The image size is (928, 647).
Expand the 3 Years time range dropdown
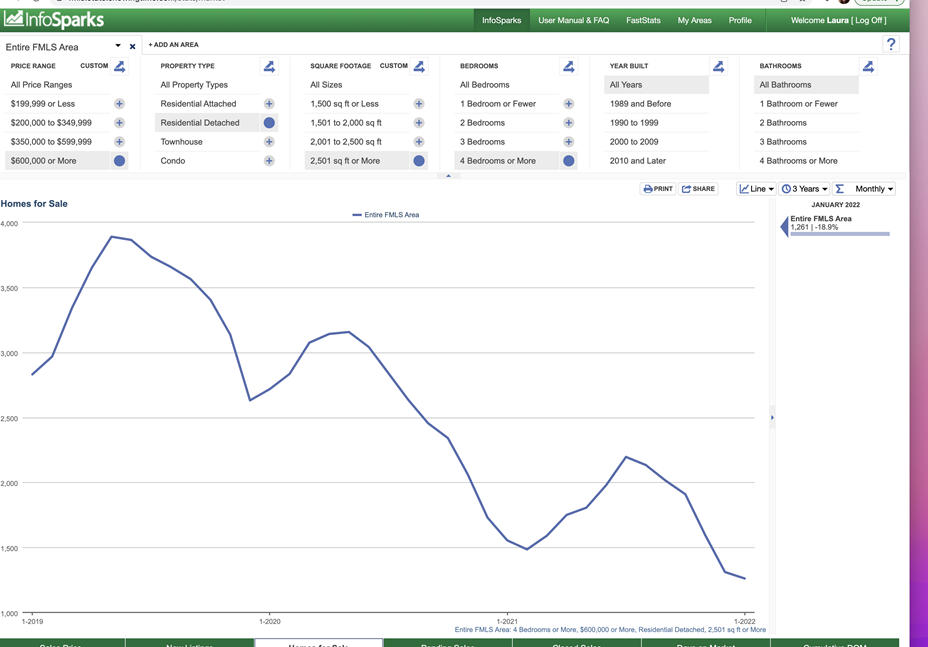(804, 189)
